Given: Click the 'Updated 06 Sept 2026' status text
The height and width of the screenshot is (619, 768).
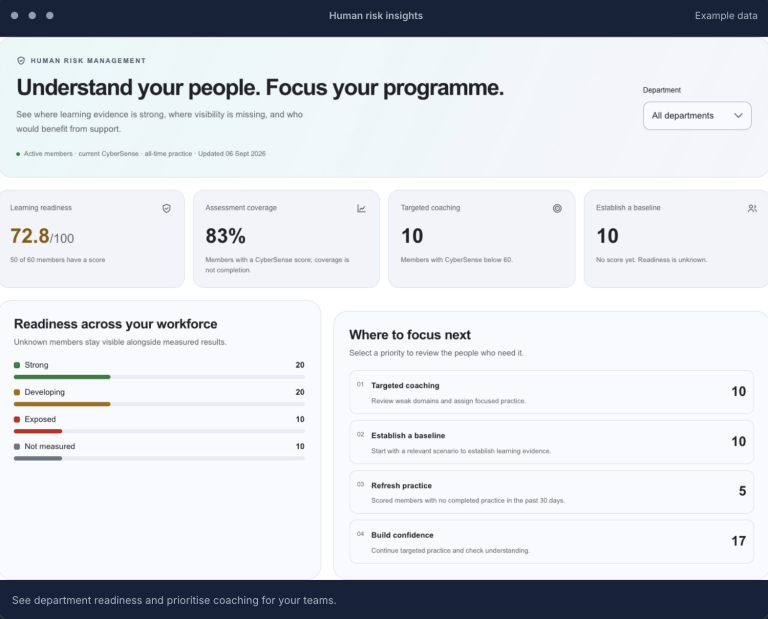Looking at the screenshot, I should pos(232,154).
